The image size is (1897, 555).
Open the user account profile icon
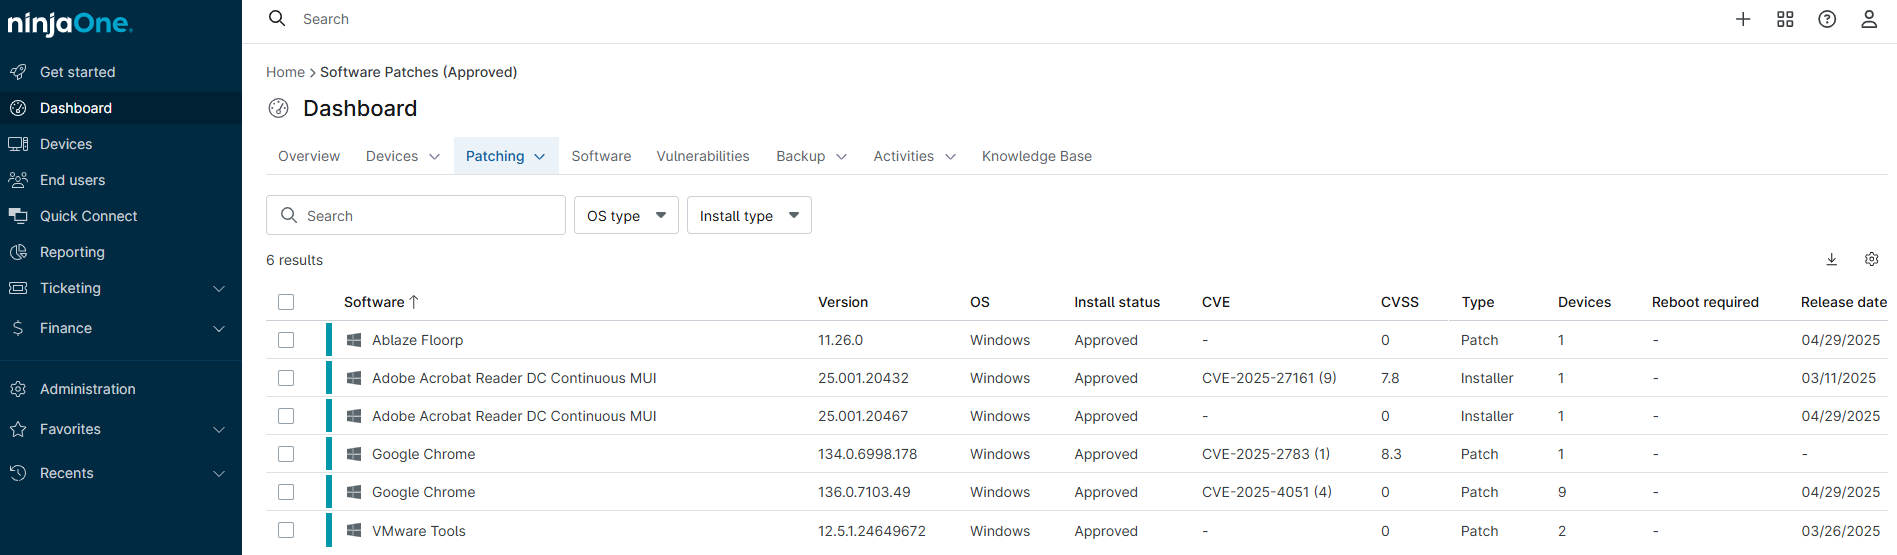coord(1868,19)
